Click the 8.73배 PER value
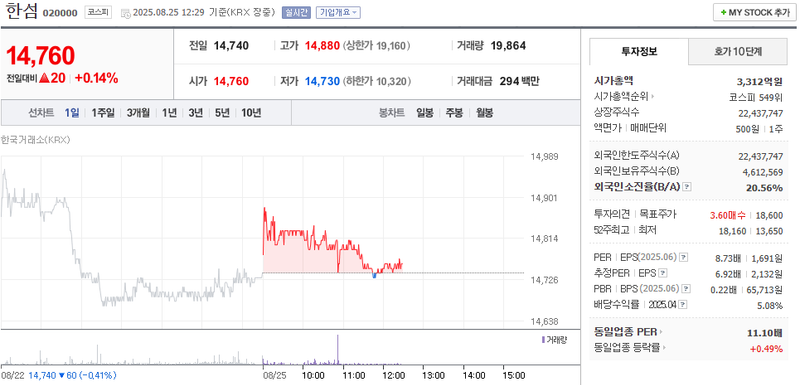 728,258
